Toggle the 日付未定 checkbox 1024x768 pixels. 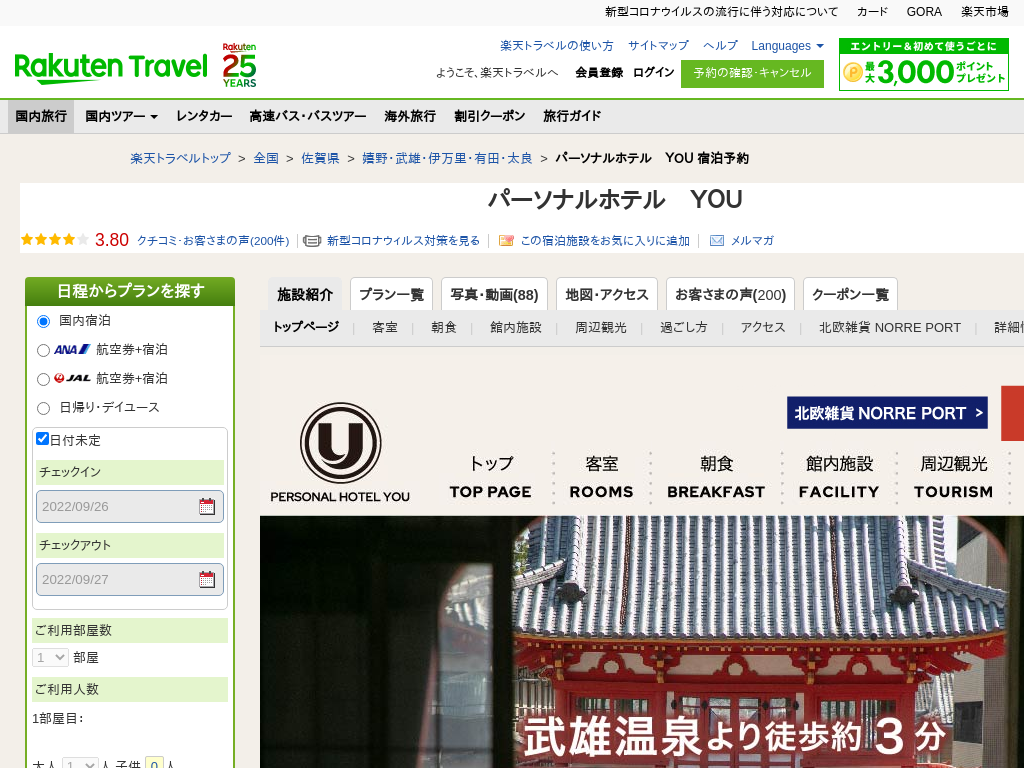[x=42, y=438]
